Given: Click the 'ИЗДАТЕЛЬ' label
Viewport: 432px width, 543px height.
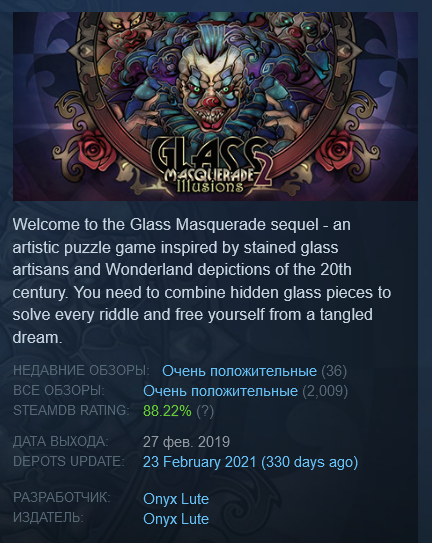Looking at the screenshot, I should click(48, 517).
